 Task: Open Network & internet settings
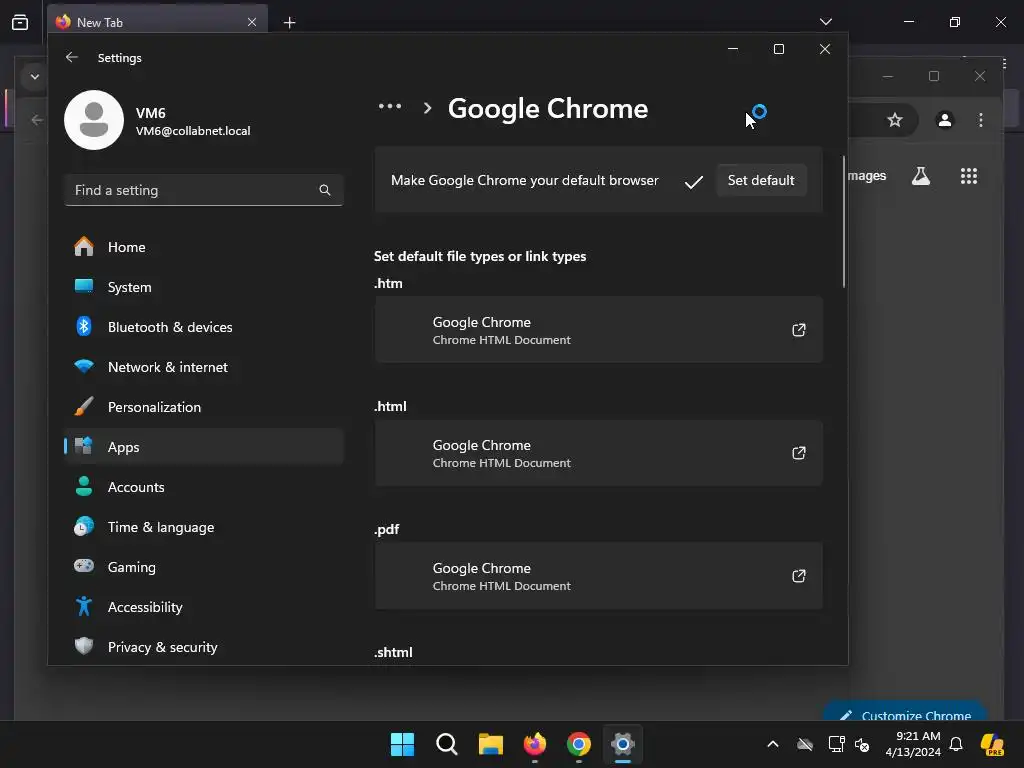[204, 367]
